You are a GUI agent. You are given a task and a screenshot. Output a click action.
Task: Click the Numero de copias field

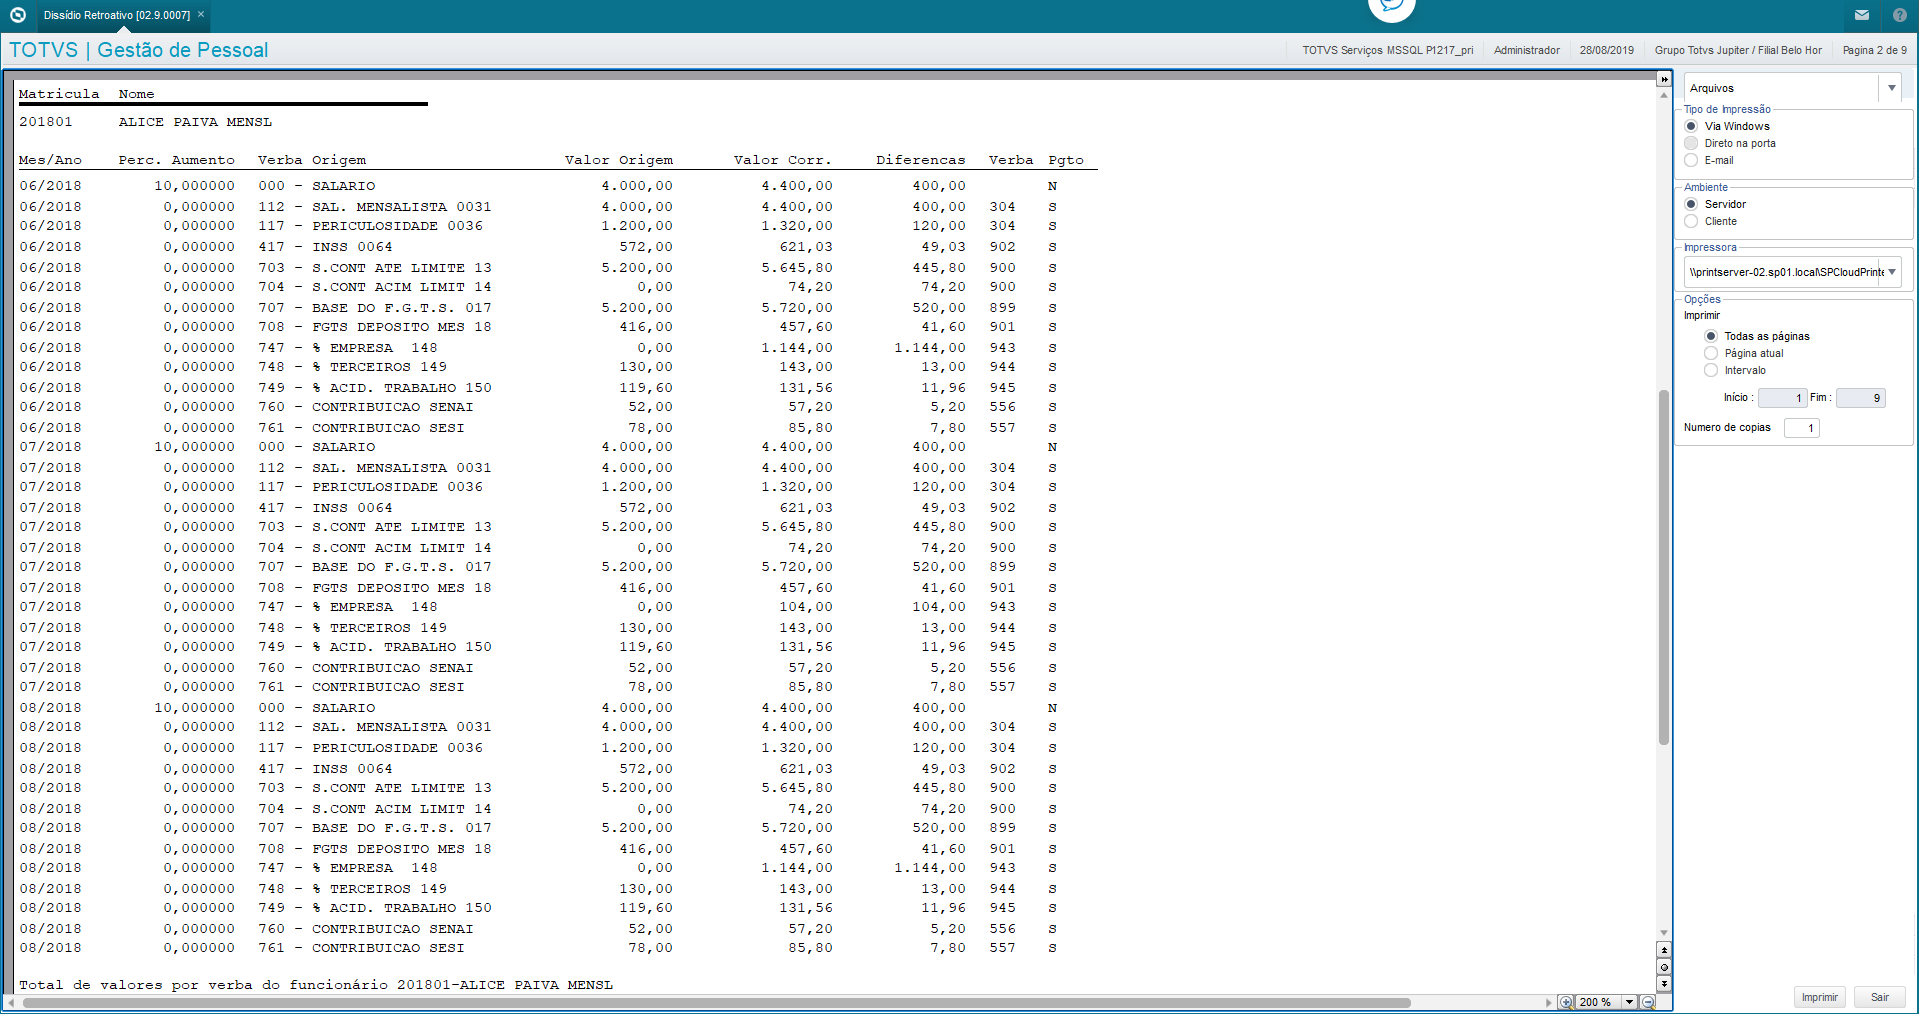coord(1801,428)
